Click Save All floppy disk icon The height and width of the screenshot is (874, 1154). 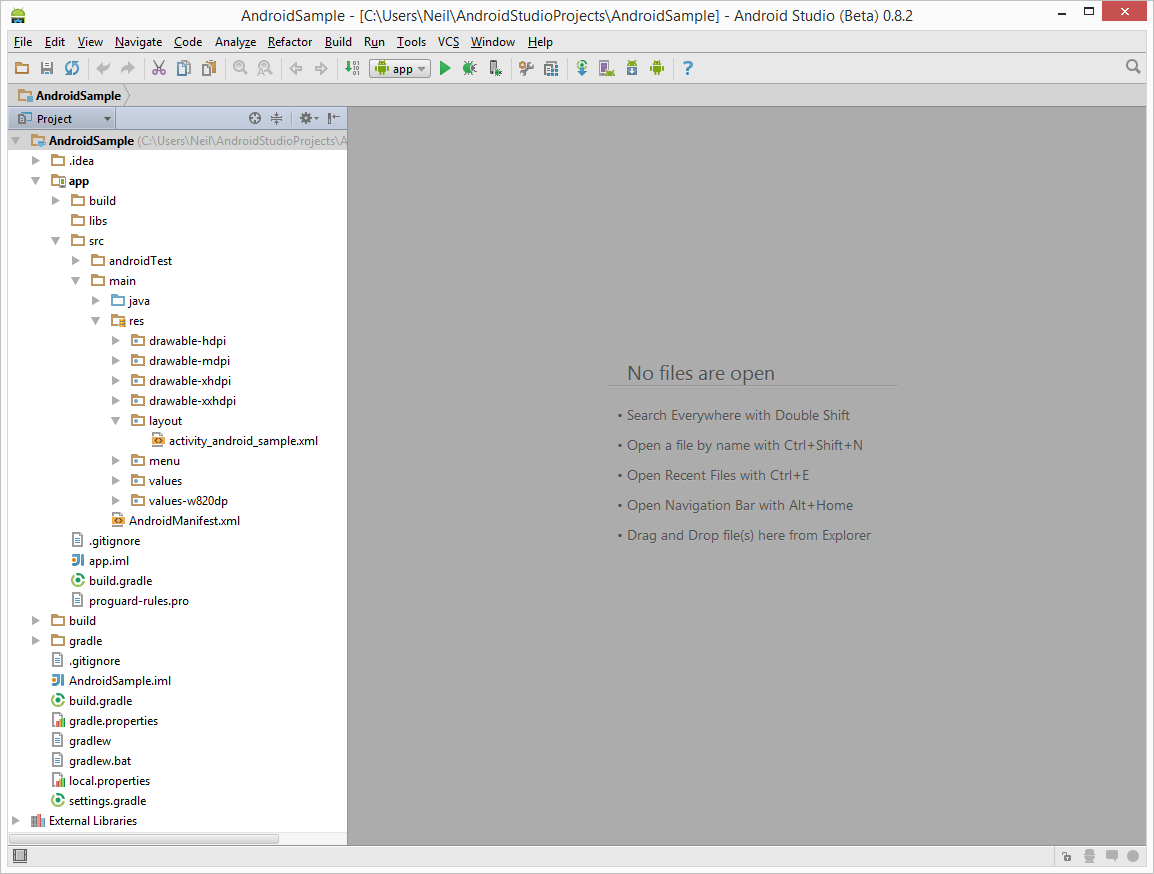point(47,68)
